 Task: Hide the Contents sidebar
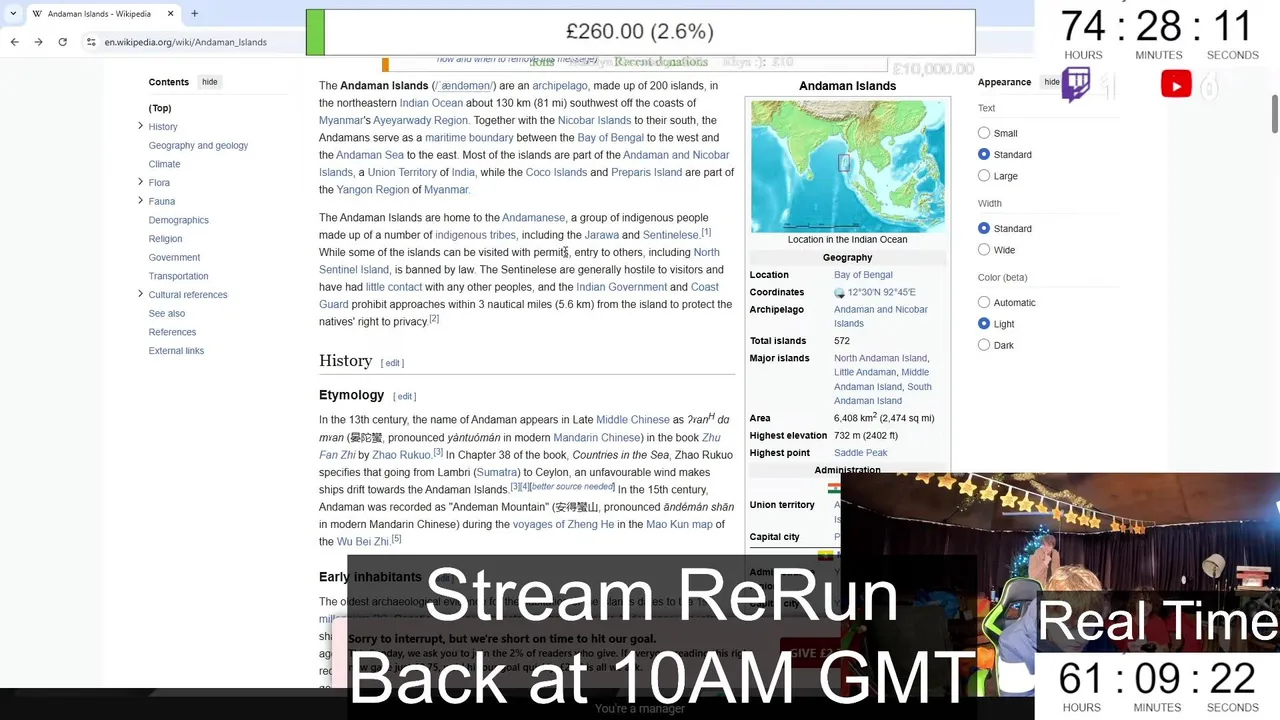(x=209, y=82)
